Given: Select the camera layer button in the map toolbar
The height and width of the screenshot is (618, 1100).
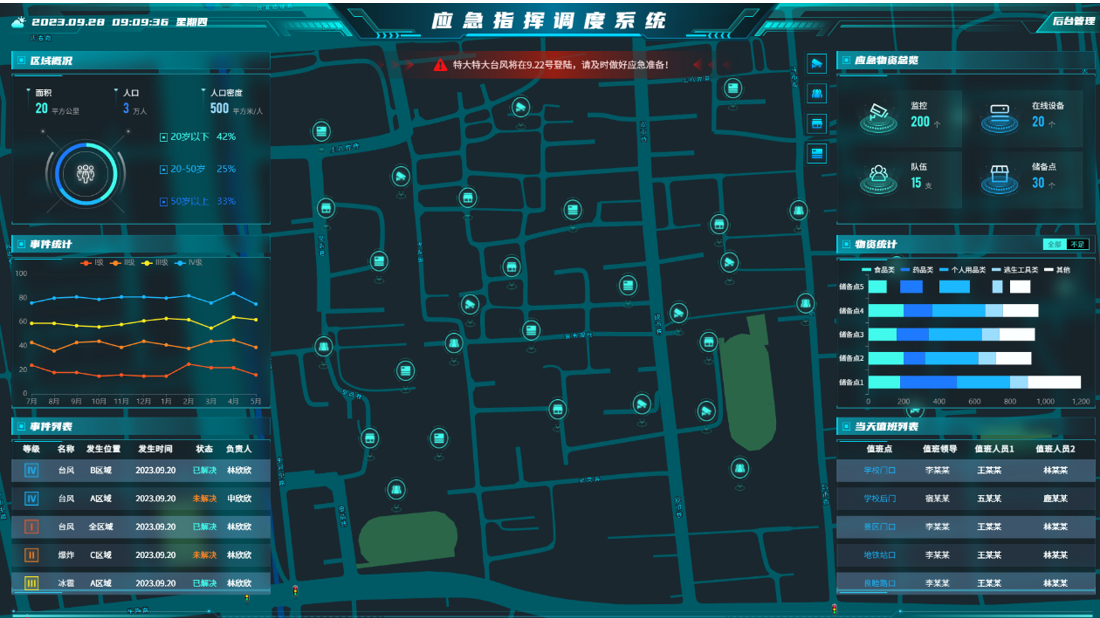Looking at the screenshot, I should point(817,64).
